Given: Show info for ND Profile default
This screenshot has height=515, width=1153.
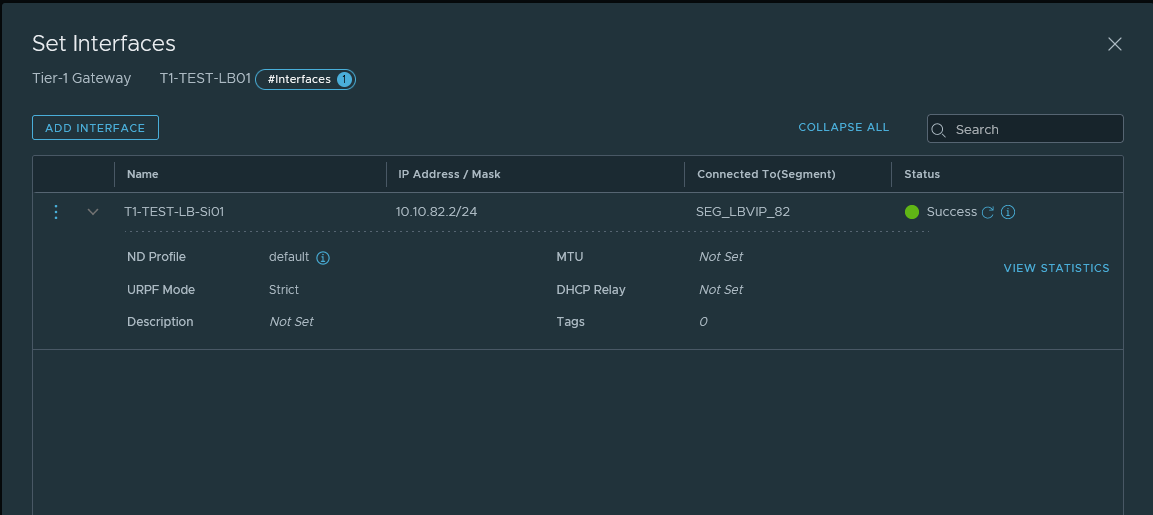Looking at the screenshot, I should [323, 258].
